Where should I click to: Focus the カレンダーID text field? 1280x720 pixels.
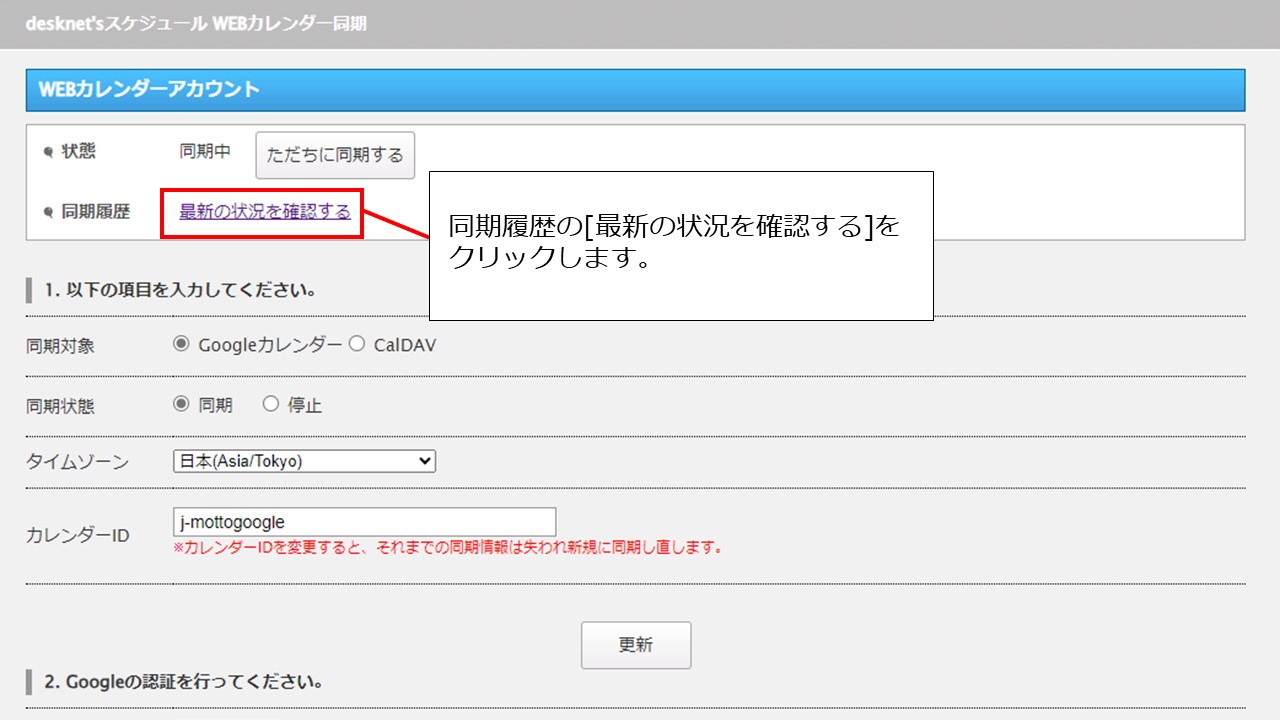(x=364, y=521)
